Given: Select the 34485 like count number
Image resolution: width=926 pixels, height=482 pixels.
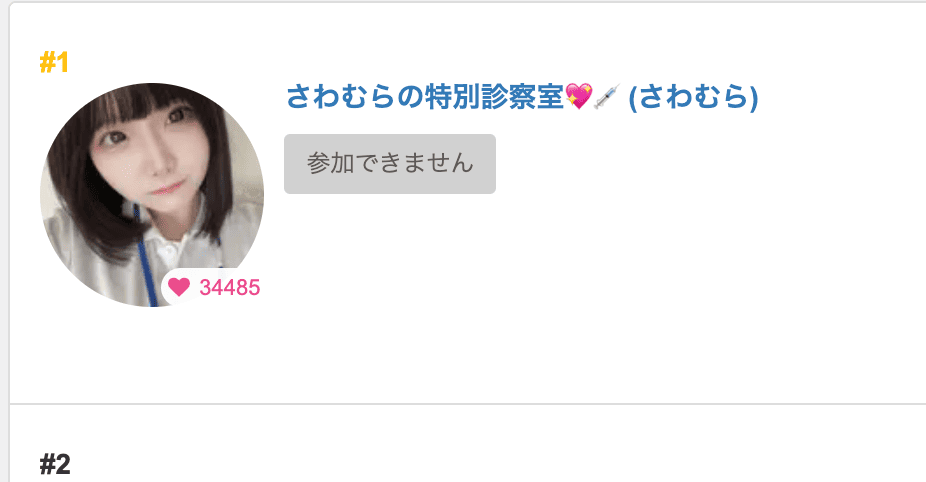Looking at the screenshot, I should click(x=230, y=288).
